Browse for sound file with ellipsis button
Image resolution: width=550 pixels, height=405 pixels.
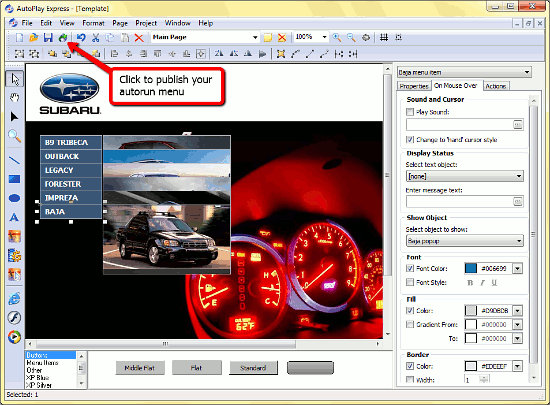[x=518, y=124]
